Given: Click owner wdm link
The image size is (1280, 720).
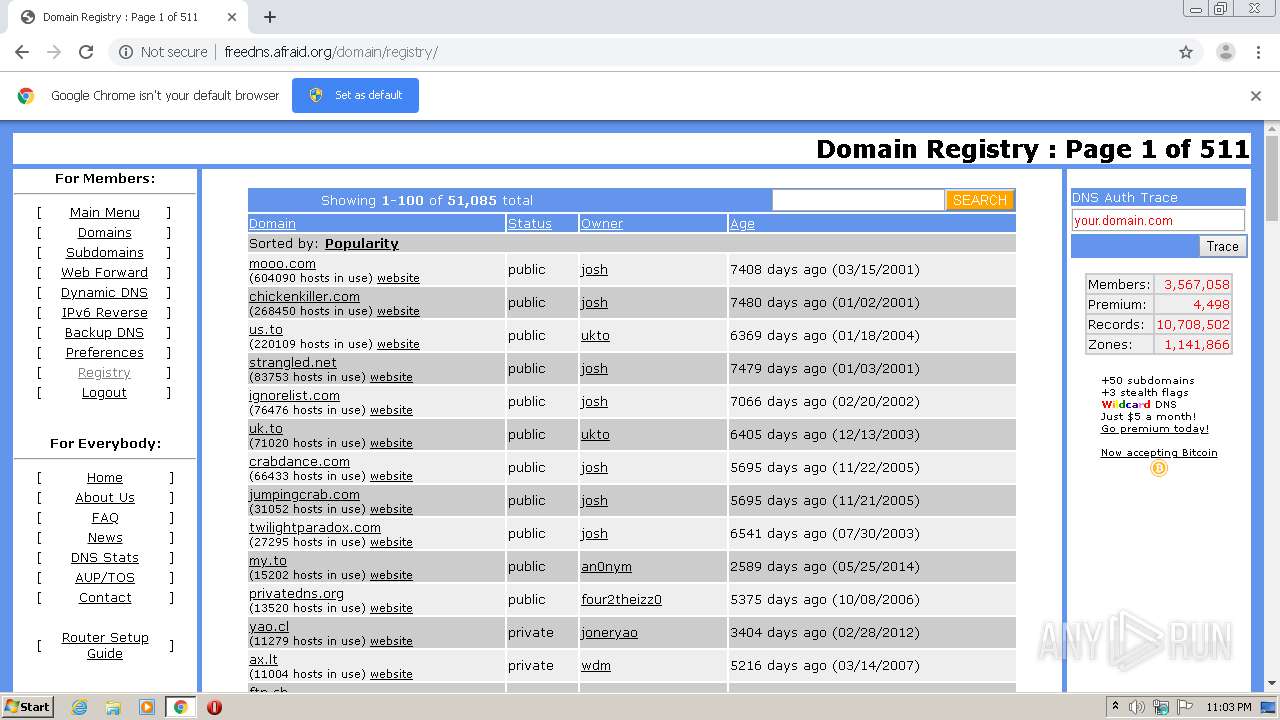Looking at the screenshot, I should (595, 665).
